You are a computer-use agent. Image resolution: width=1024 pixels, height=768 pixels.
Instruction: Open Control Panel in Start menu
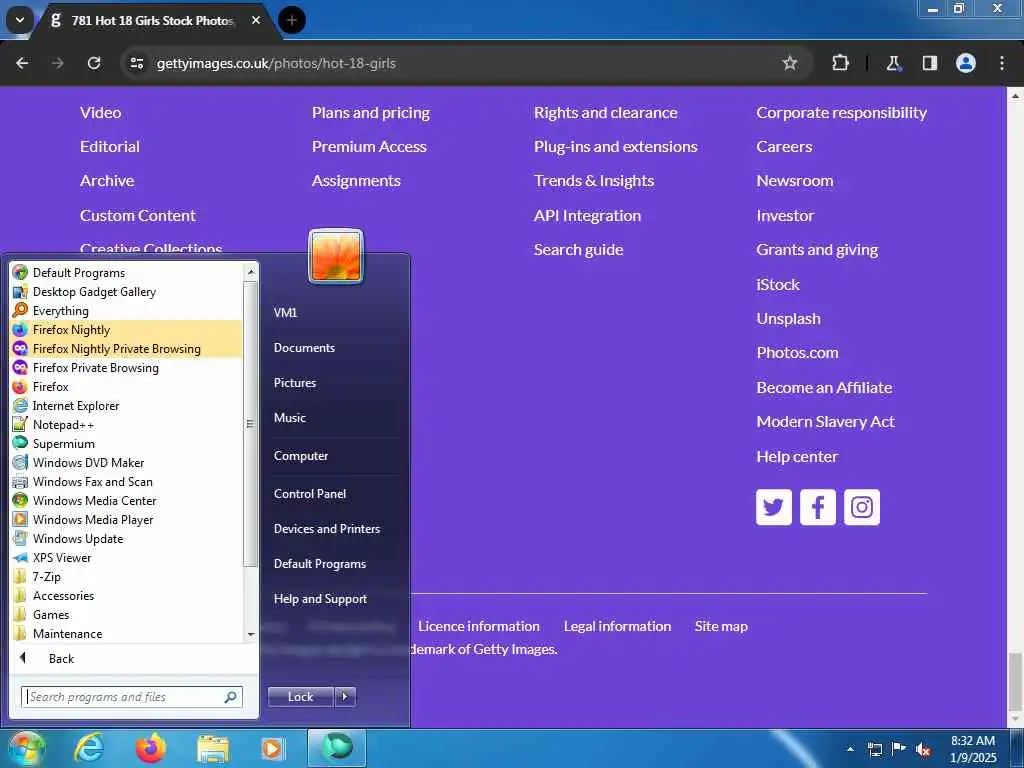(x=310, y=494)
